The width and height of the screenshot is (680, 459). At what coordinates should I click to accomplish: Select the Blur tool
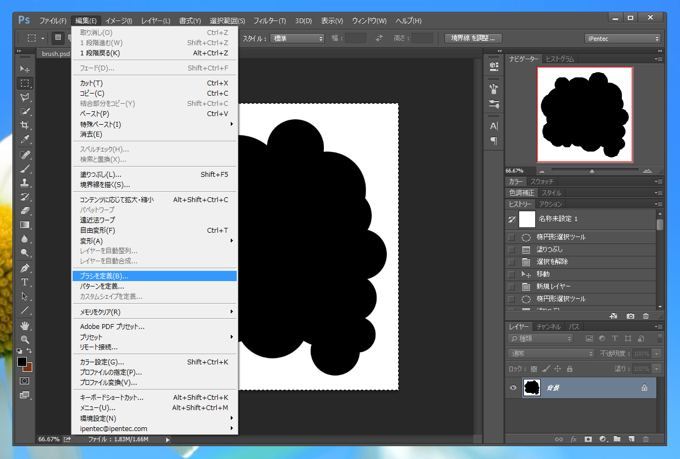(x=25, y=239)
